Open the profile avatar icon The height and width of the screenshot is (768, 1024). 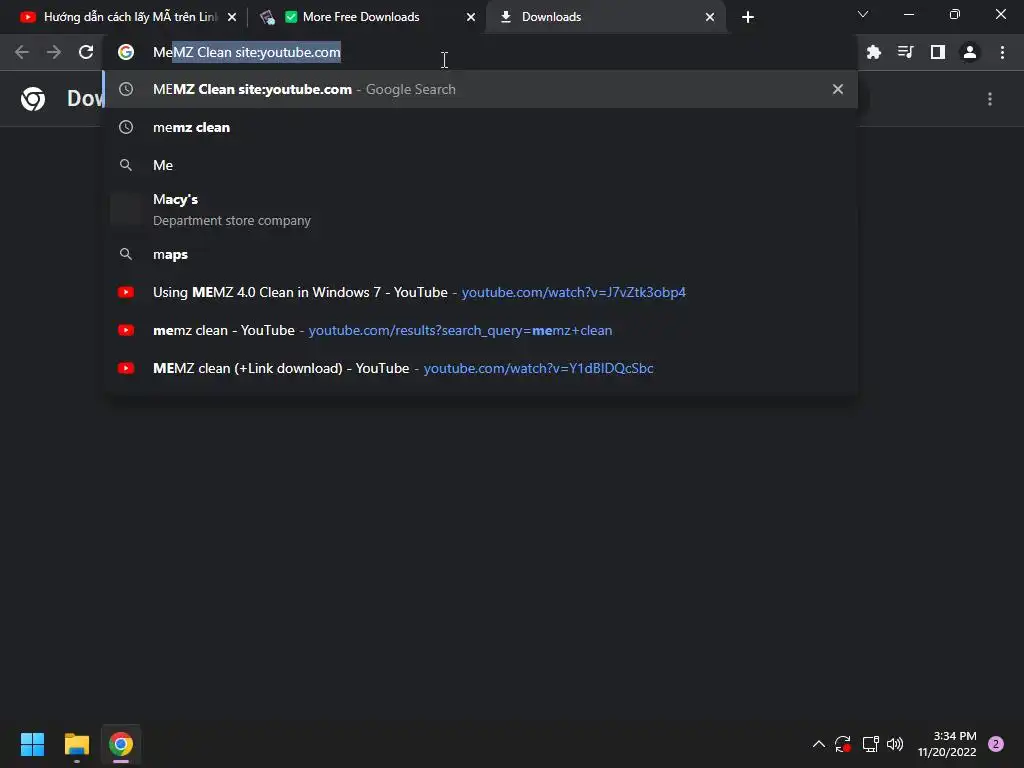click(970, 52)
